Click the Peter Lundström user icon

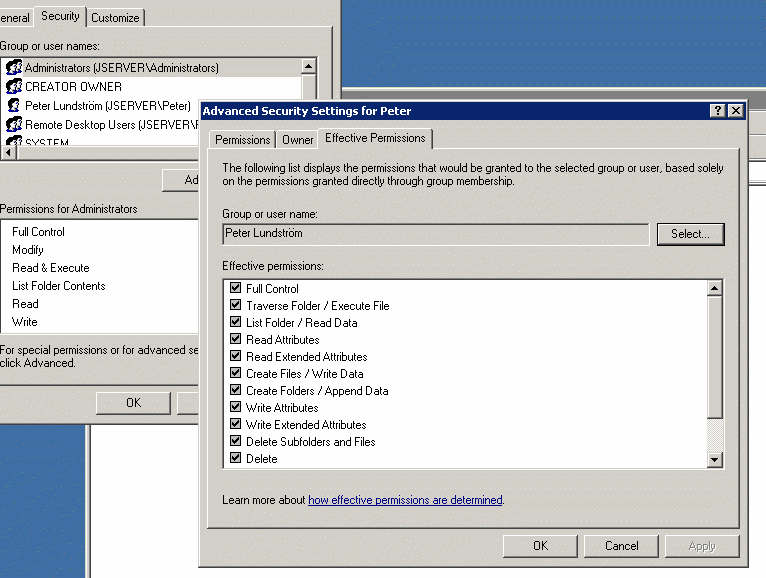pyautogui.click(x=14, y=106)
